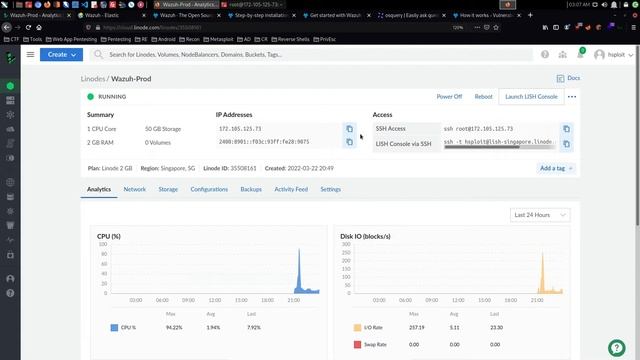Open the Settings tab
The image size is (640, 360).
[x=331, y=189]
